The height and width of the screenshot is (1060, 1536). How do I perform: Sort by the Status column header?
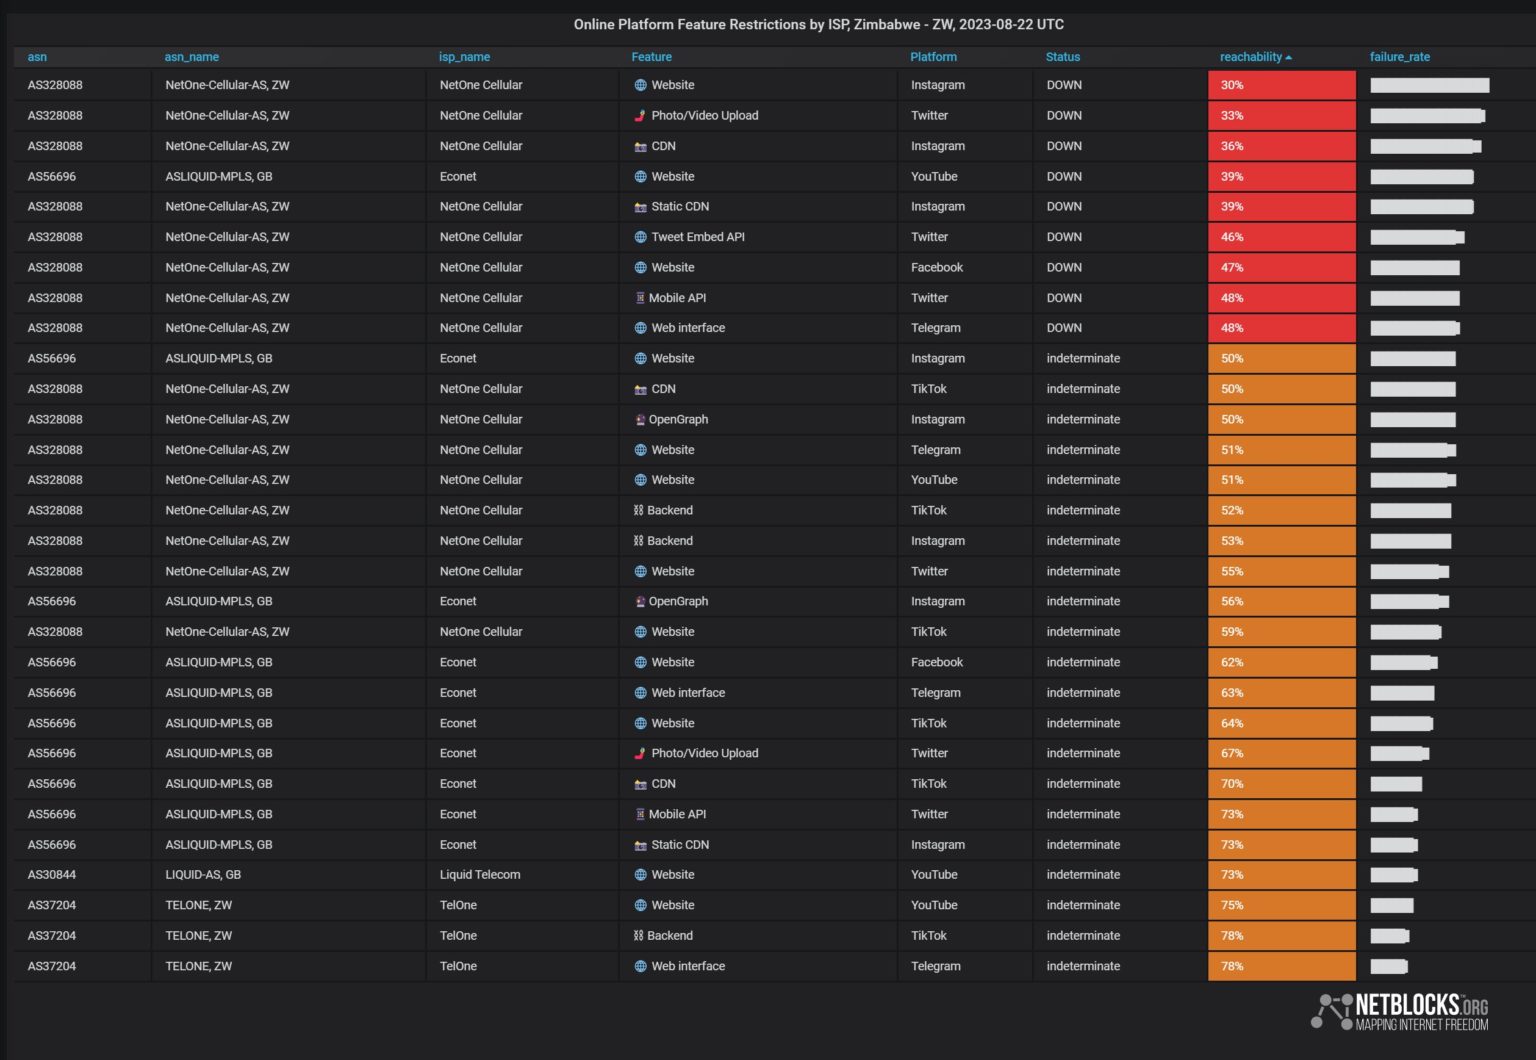[1063, 57]
